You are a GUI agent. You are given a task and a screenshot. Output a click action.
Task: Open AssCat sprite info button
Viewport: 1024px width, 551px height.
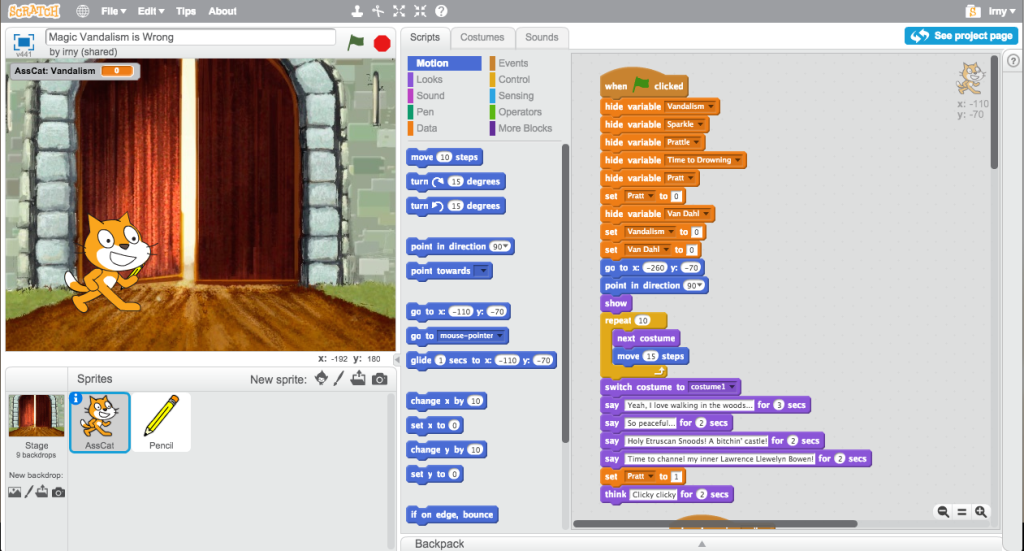pos(76,398)
